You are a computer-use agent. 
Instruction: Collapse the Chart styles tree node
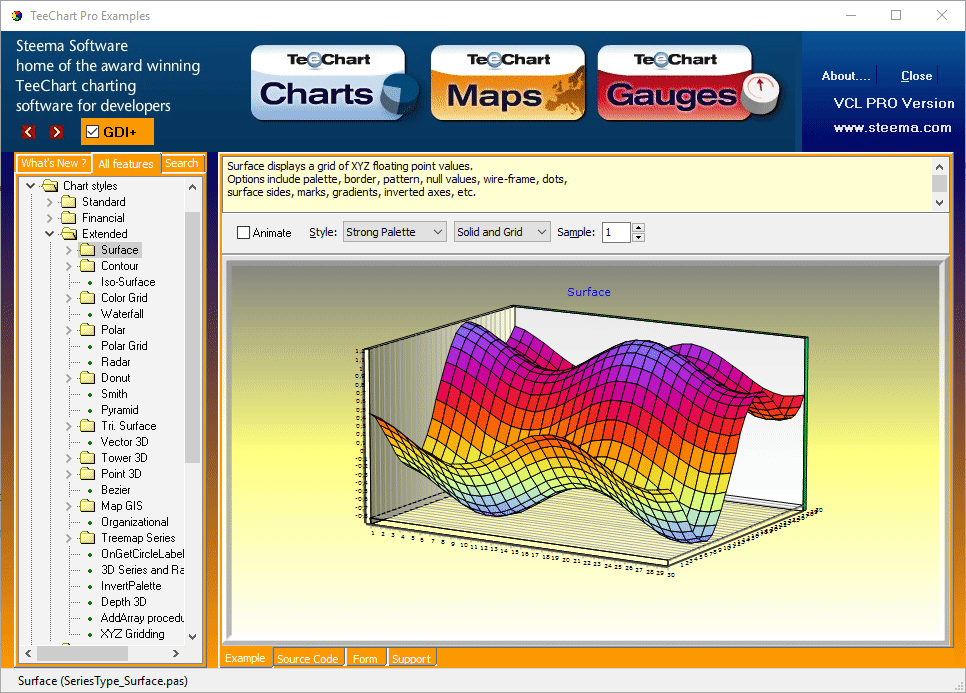click(30, 185)
